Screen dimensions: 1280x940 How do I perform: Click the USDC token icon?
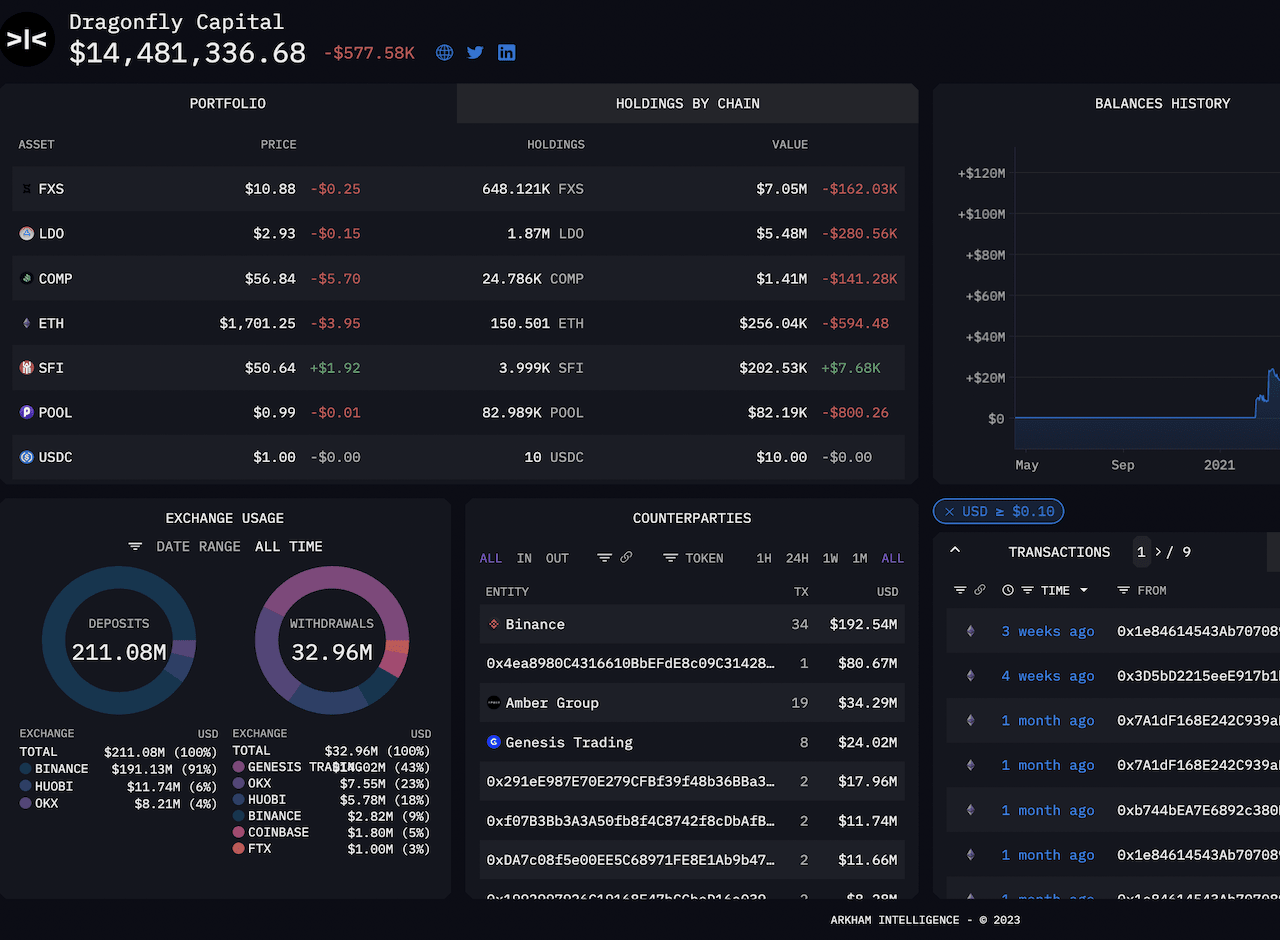[x=27, y=457]
